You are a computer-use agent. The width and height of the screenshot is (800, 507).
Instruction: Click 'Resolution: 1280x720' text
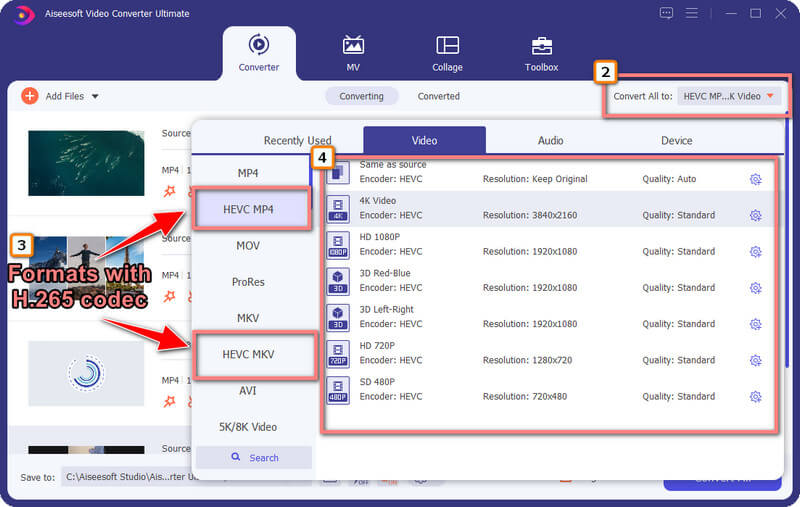click(x=527, y=360)
